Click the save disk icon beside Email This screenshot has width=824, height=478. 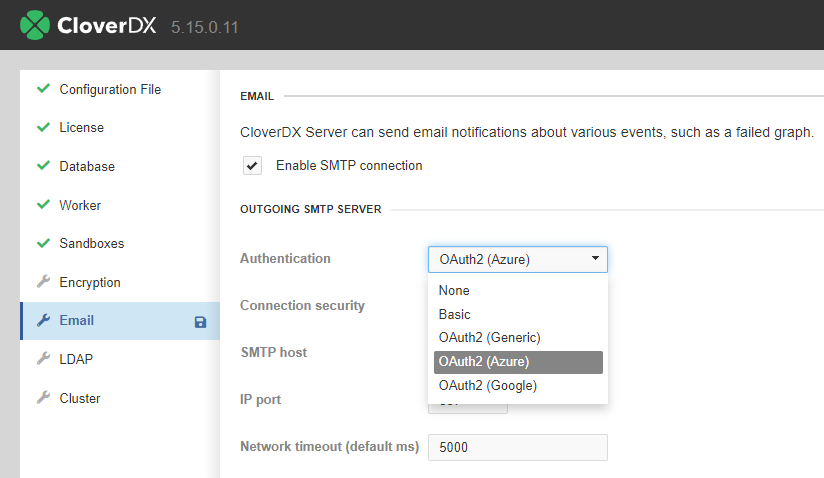[x=200, y=322]
